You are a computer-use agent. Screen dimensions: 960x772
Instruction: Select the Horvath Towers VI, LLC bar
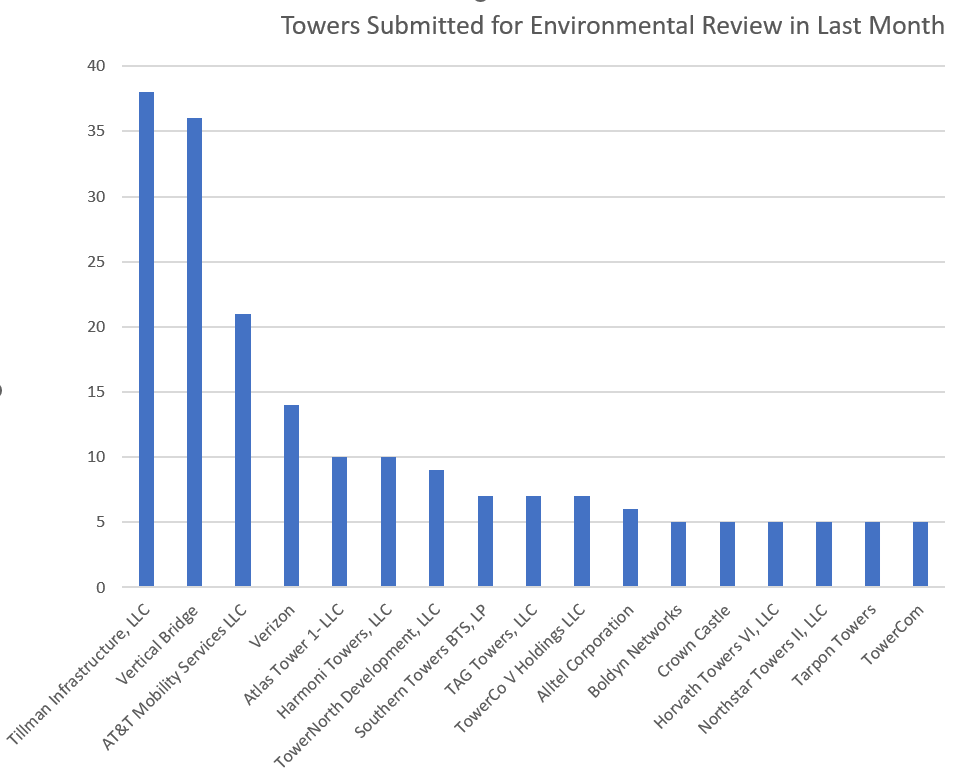(x=775, y=554)
